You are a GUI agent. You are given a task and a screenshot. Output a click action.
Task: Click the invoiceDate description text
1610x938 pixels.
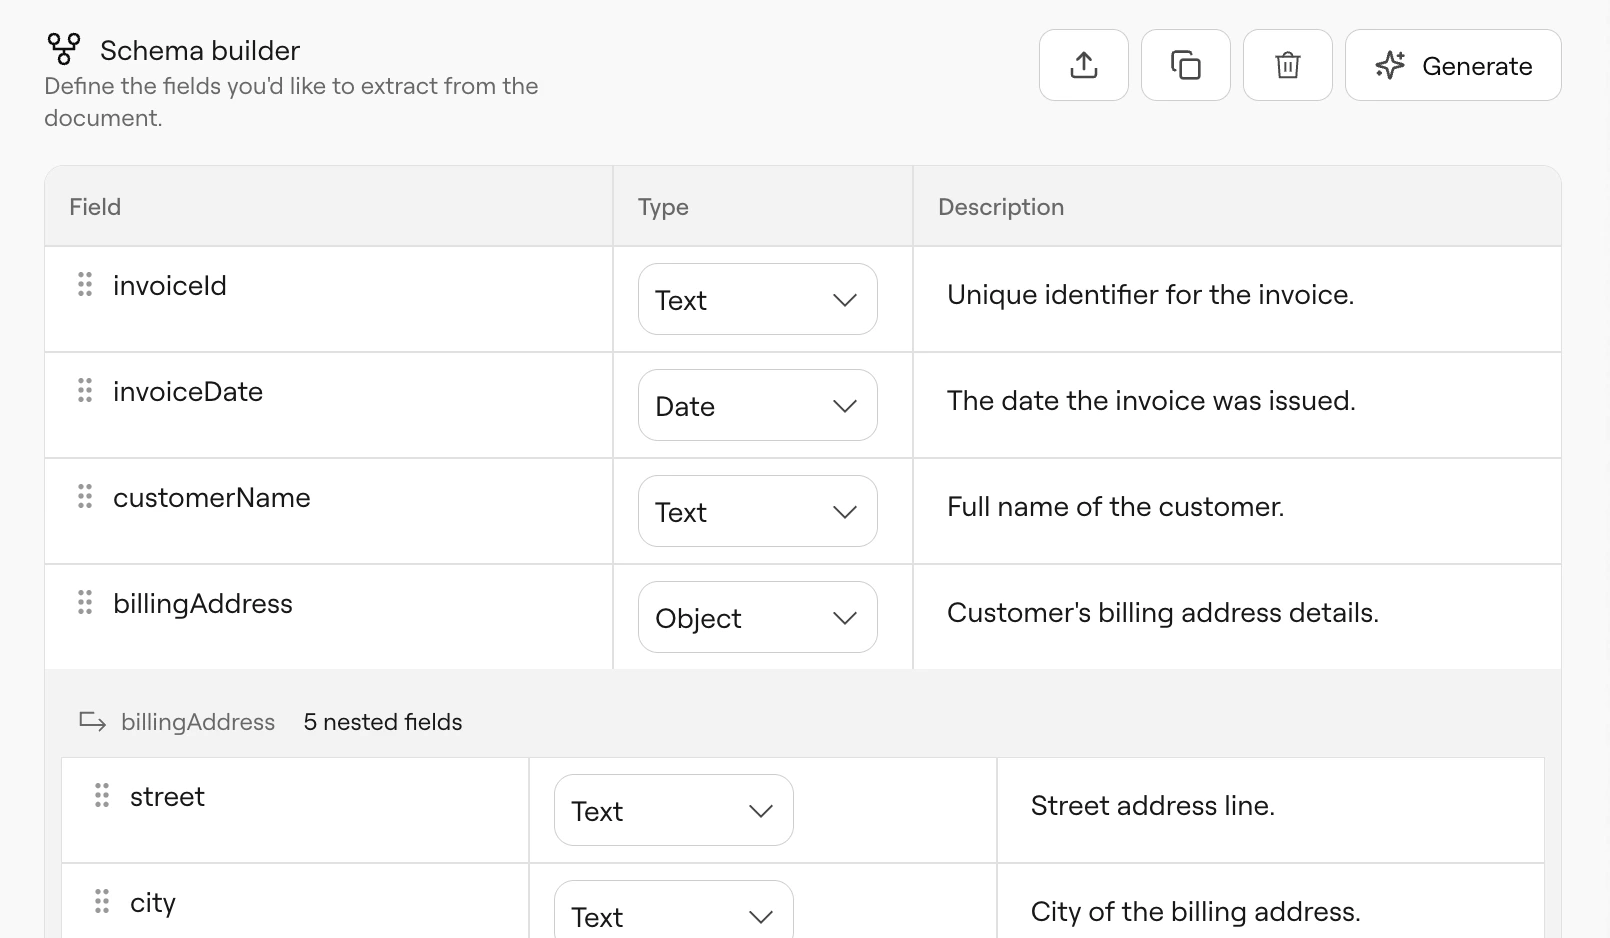[1151, 400]
